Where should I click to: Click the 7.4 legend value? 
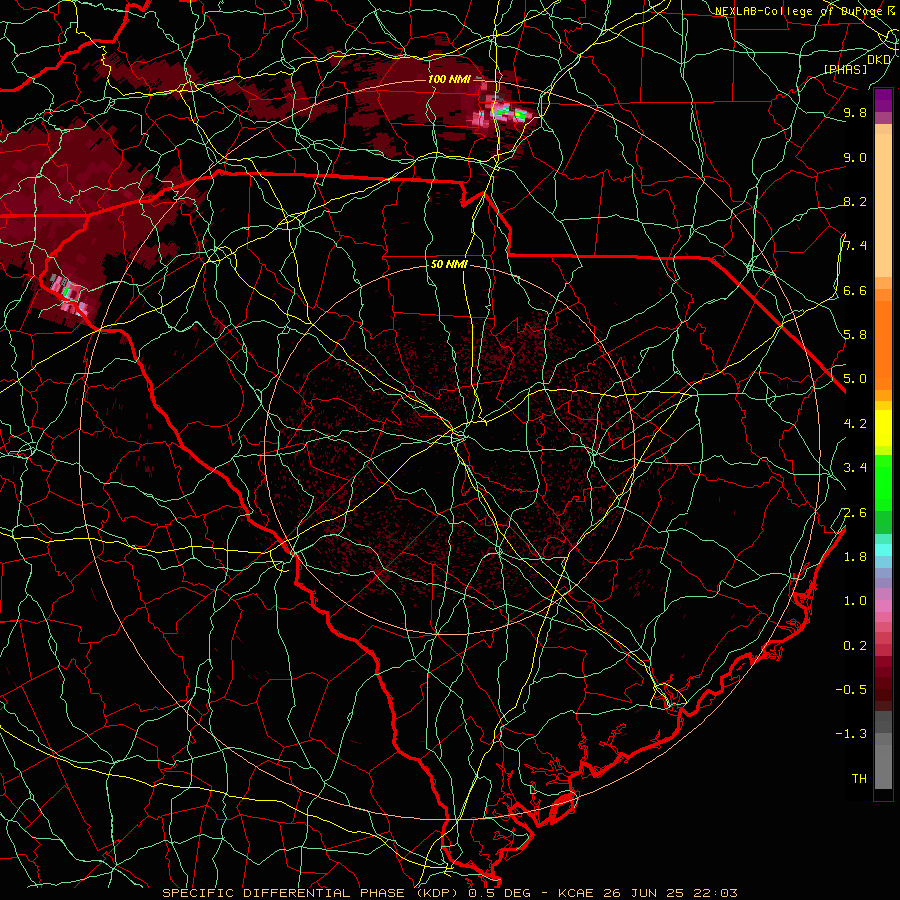[855, 246]
